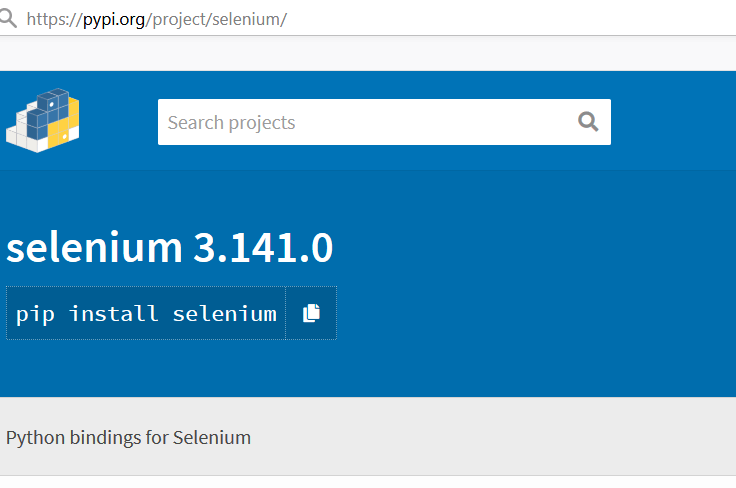Copy the pip install command to clipboard
Screen dimensions: 736x488
[x=311, y=313]
